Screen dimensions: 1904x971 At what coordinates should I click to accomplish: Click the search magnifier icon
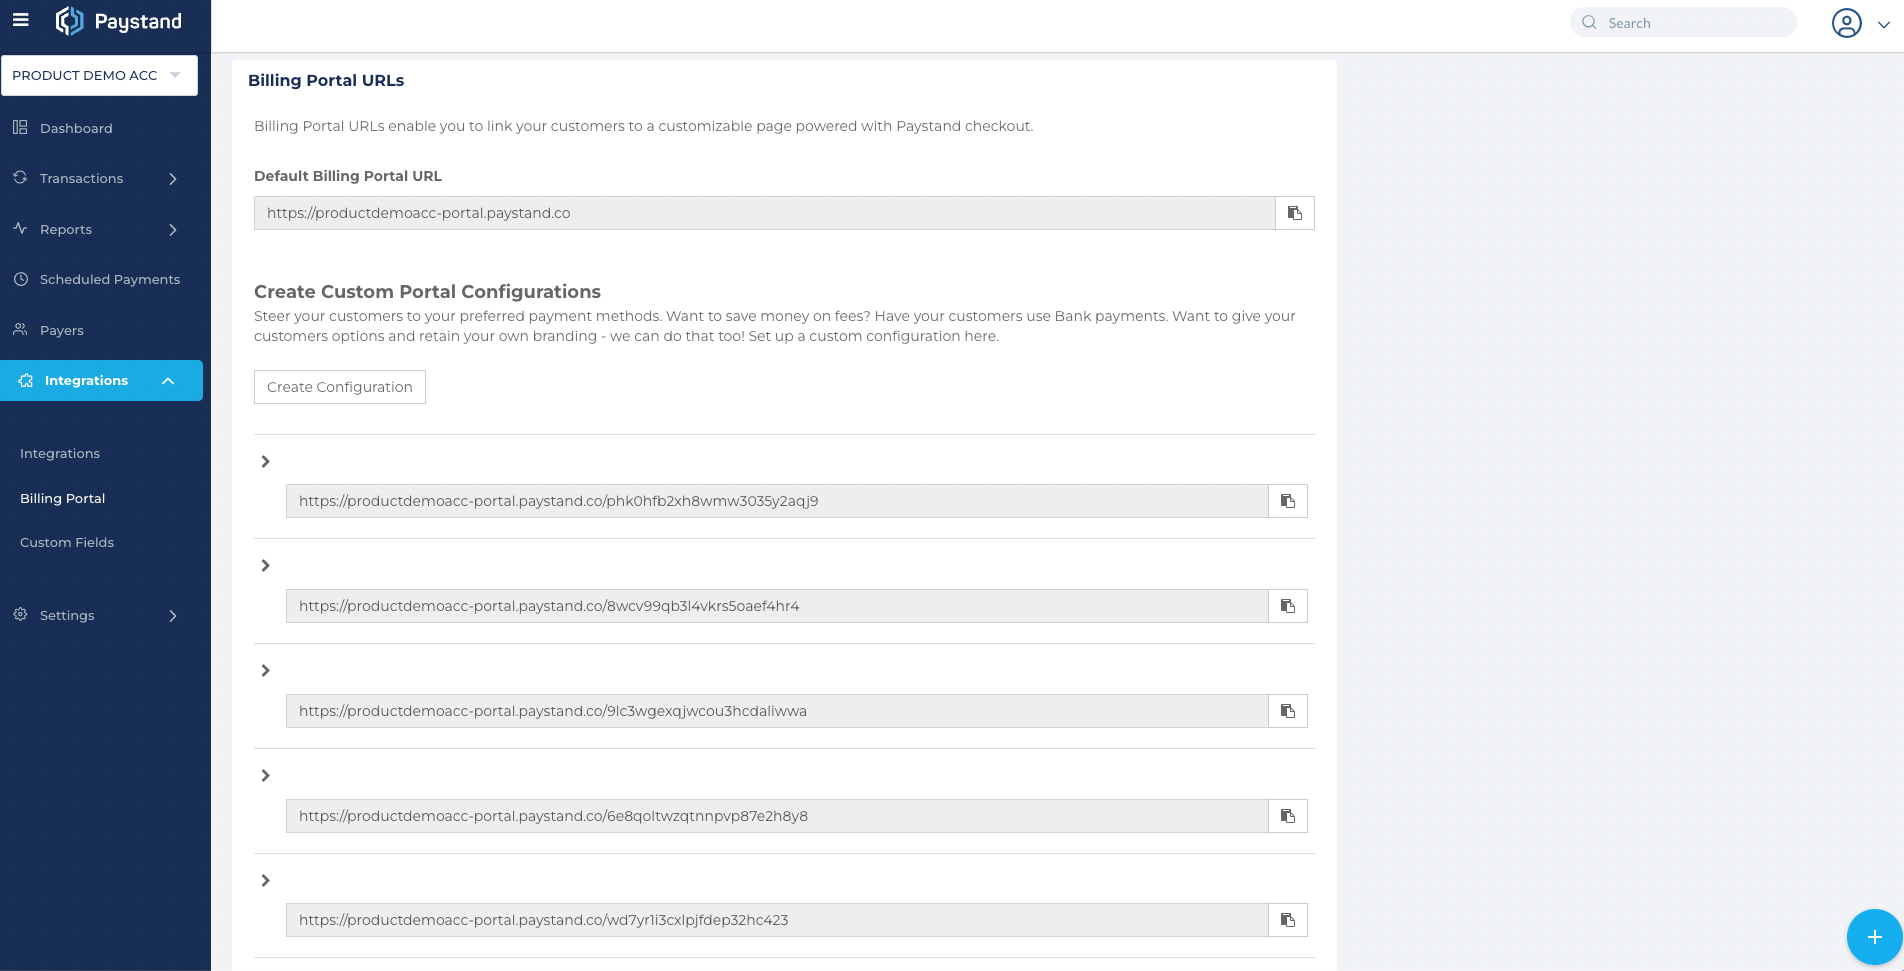pyautogui.click(x=1589, y=22)
